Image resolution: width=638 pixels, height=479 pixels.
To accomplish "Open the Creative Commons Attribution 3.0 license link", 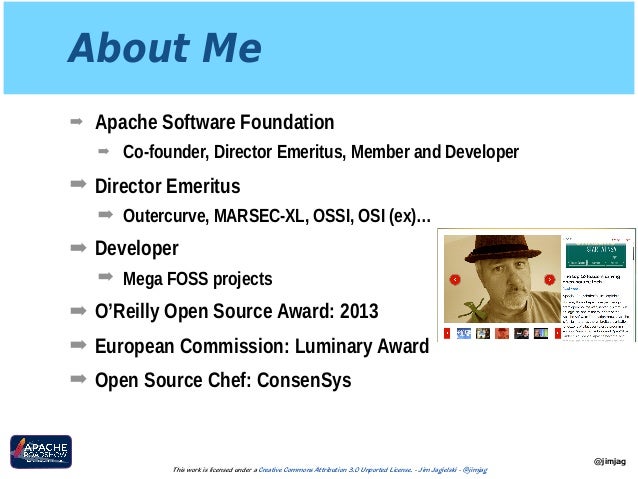I will pyautogui.click(x=335, y=470).
